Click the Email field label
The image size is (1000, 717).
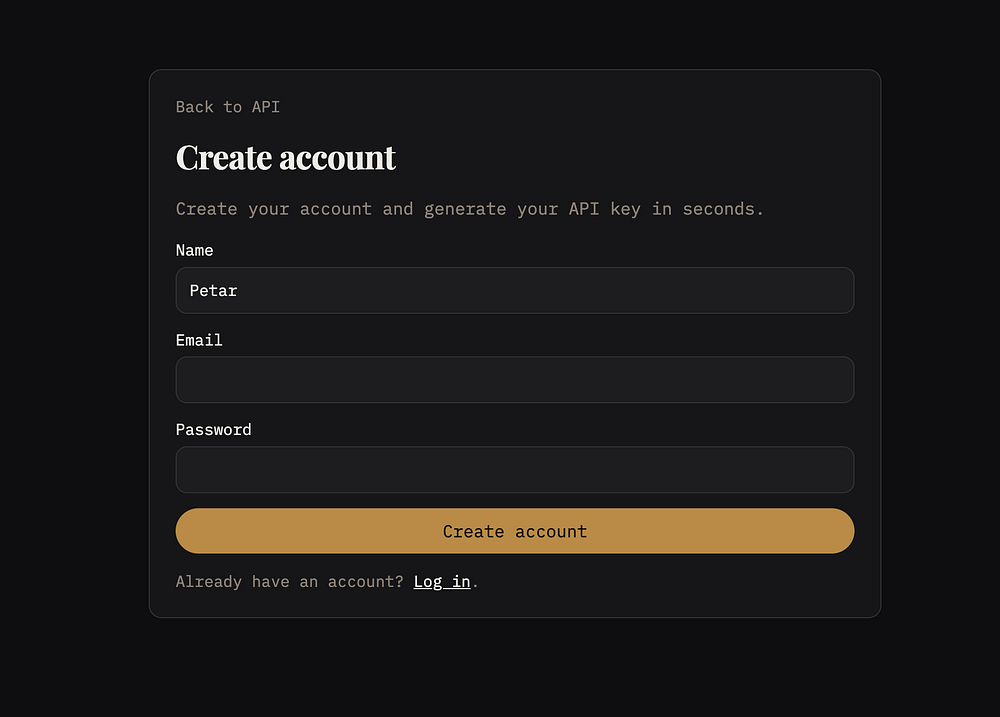point(199,340)
